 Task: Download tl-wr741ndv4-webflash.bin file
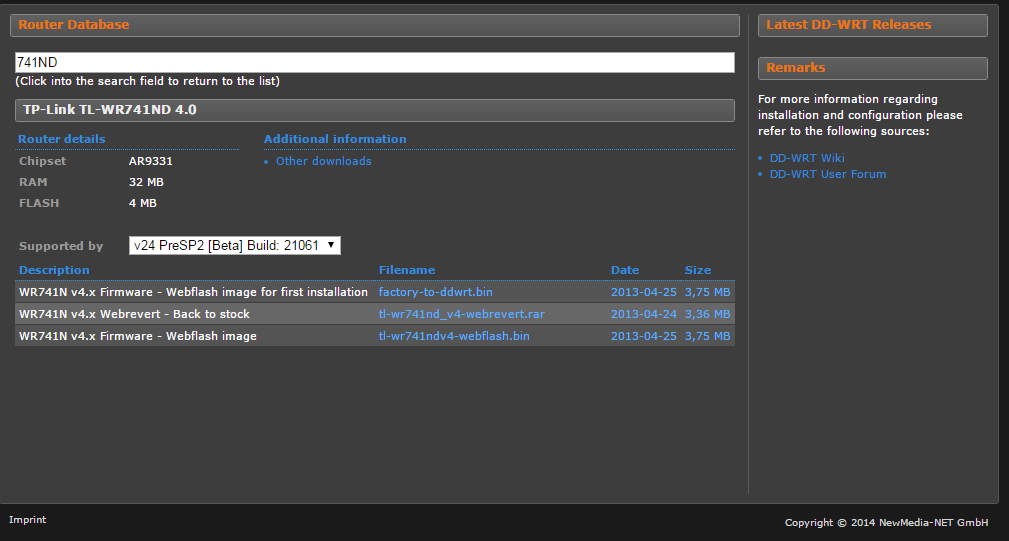pos(454,336)
